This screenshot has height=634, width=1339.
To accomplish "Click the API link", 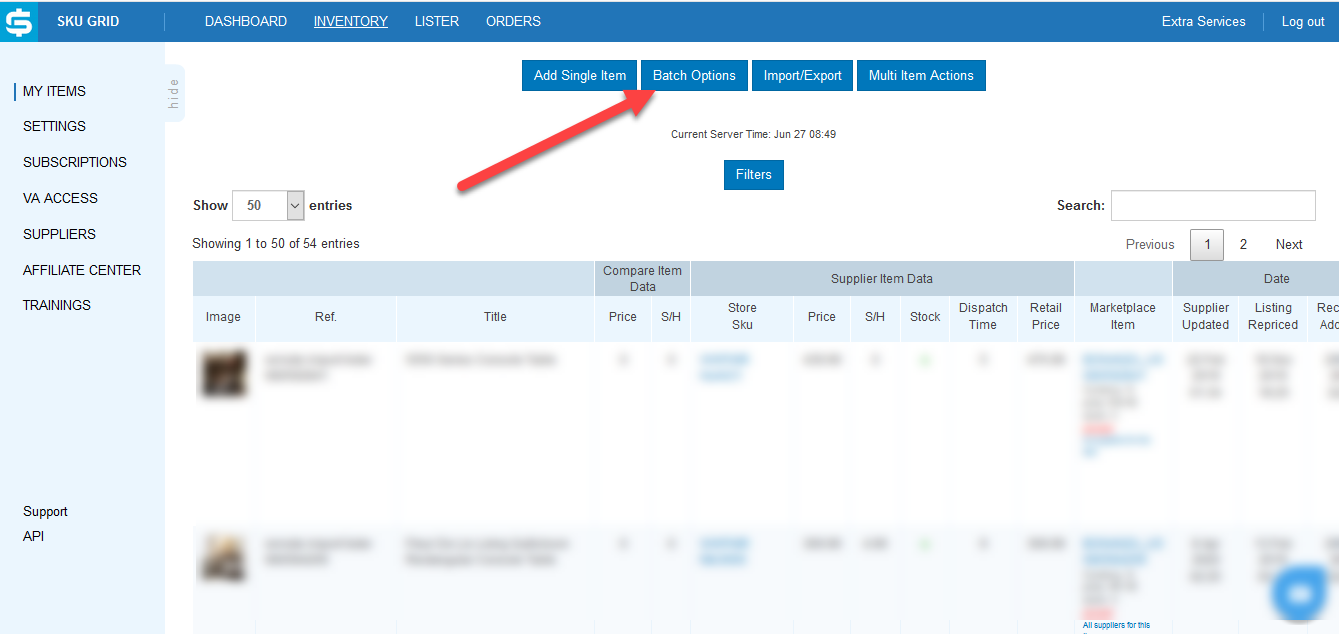I will click(33, 536).
